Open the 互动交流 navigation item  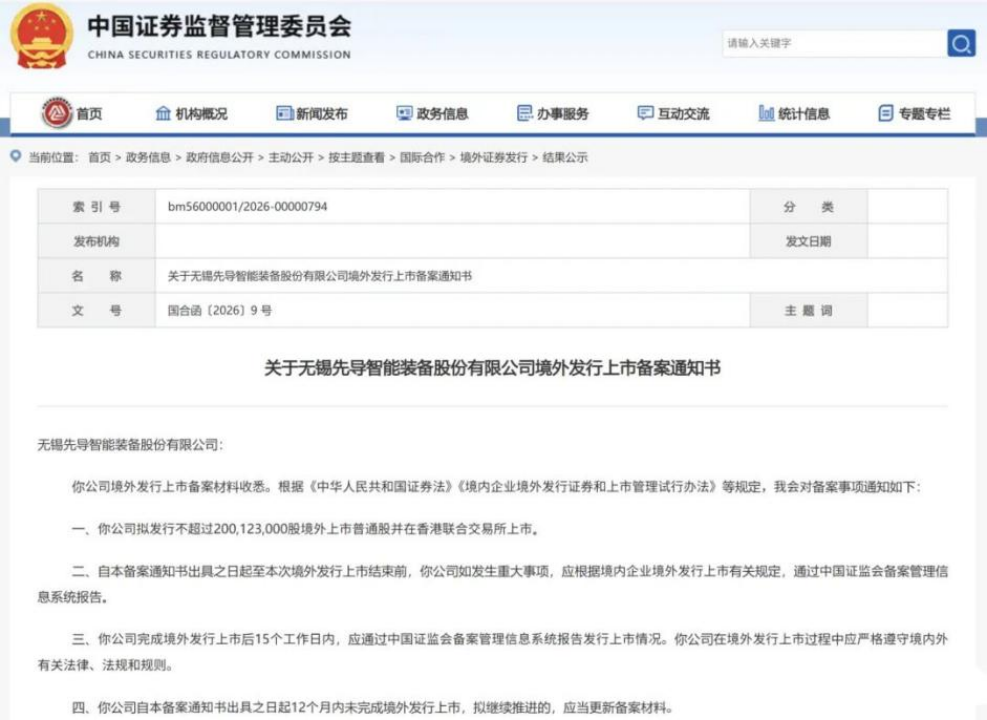(x=684, y=114)
